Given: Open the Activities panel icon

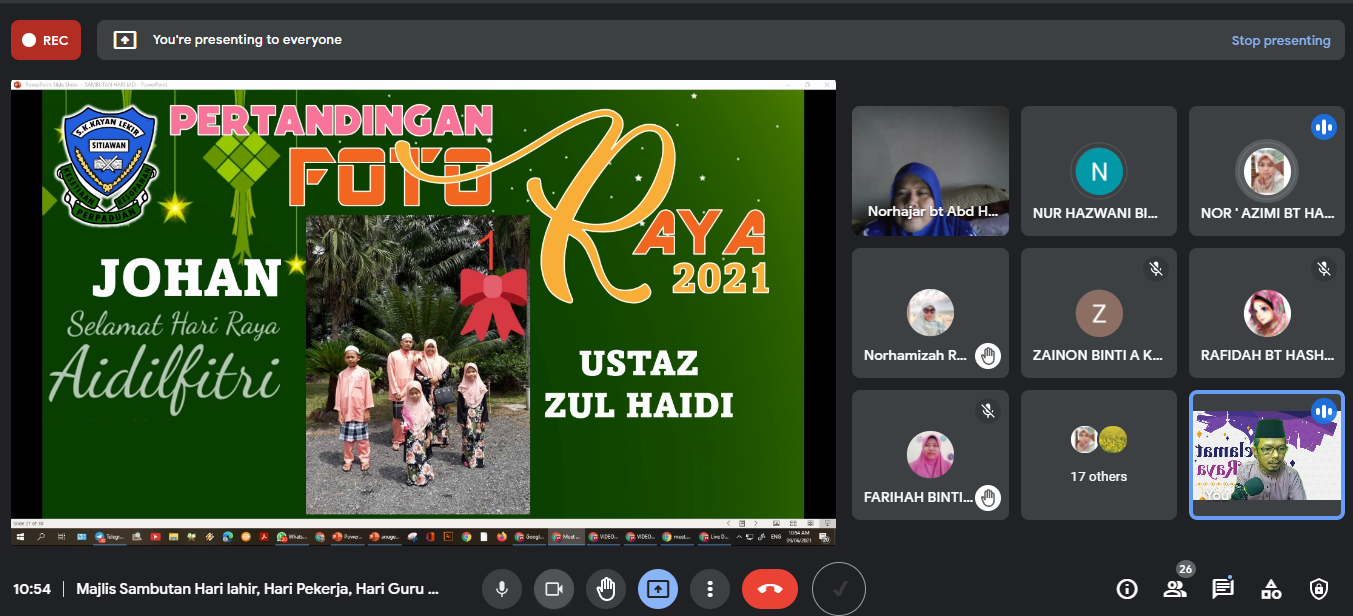Looking at the screenshot, I should pos(1270,588).
